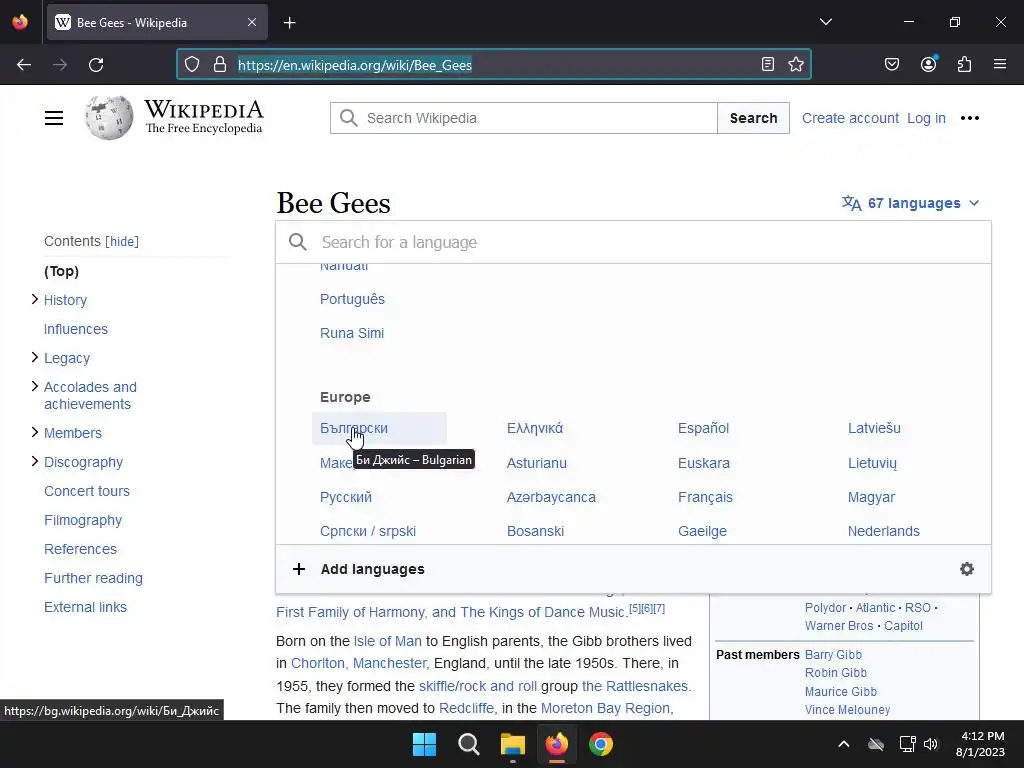Screen dimensions: 1024x768
Task: Close the Bee Gees - Wikipedia tab
Action: tap(252, 22)
